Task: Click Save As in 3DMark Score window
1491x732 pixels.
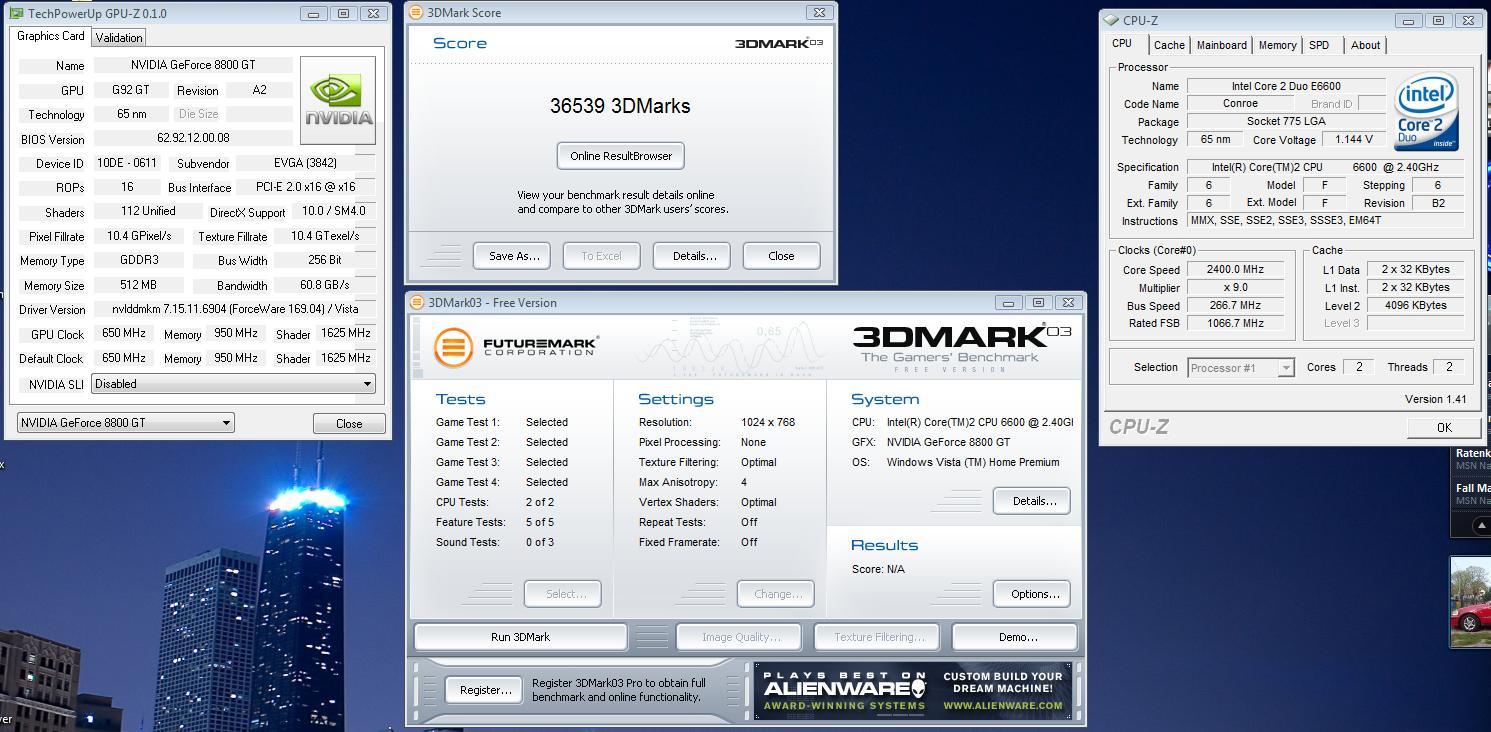Action: pos(514,256)
